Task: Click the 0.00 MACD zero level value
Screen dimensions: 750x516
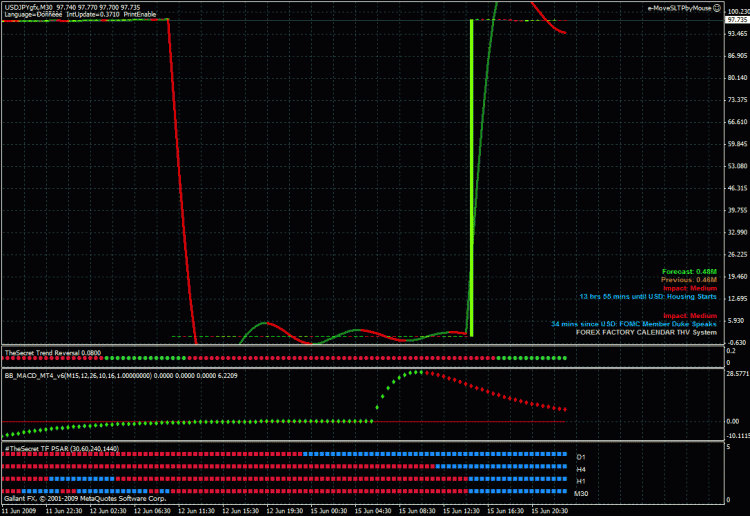Action: click(x=733, y=421)
